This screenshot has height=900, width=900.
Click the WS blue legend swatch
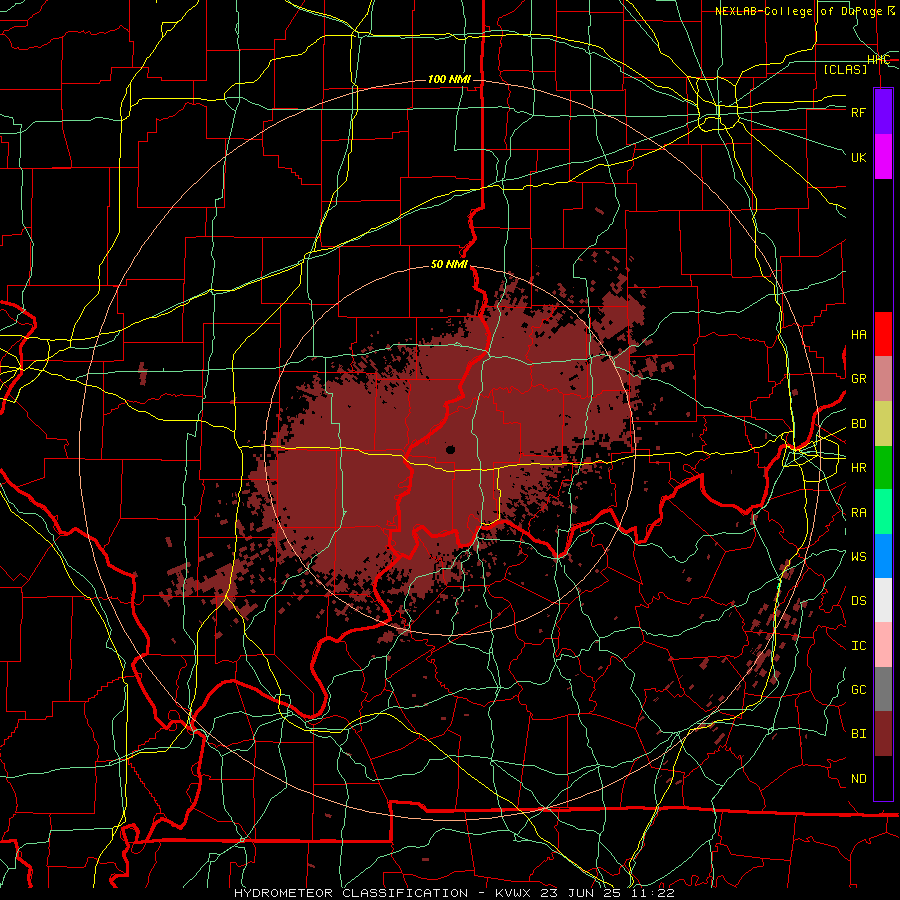tap(883, 556)
